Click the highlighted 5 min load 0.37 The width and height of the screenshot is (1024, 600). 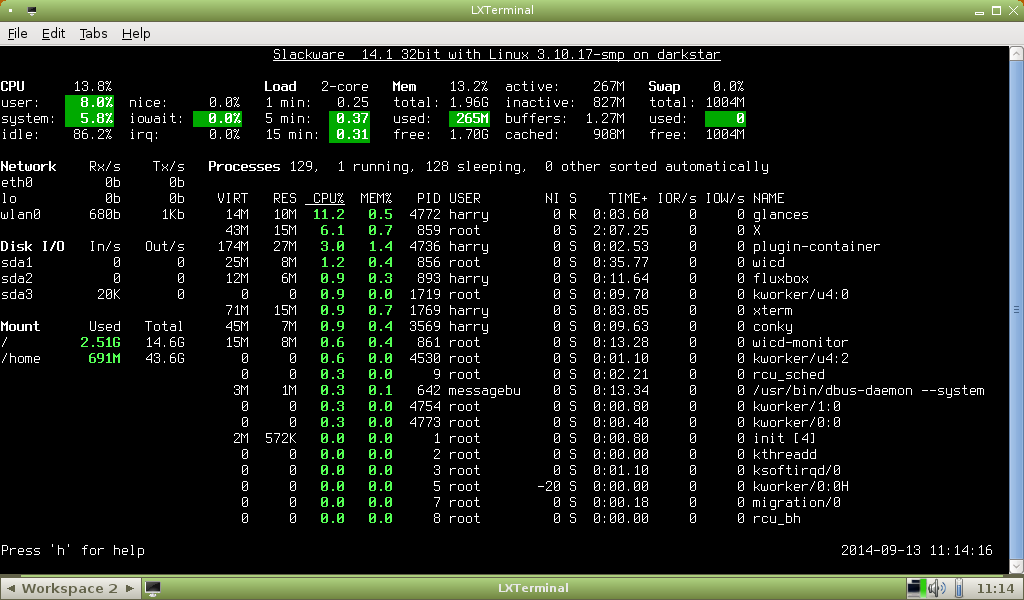pos(349,119)
